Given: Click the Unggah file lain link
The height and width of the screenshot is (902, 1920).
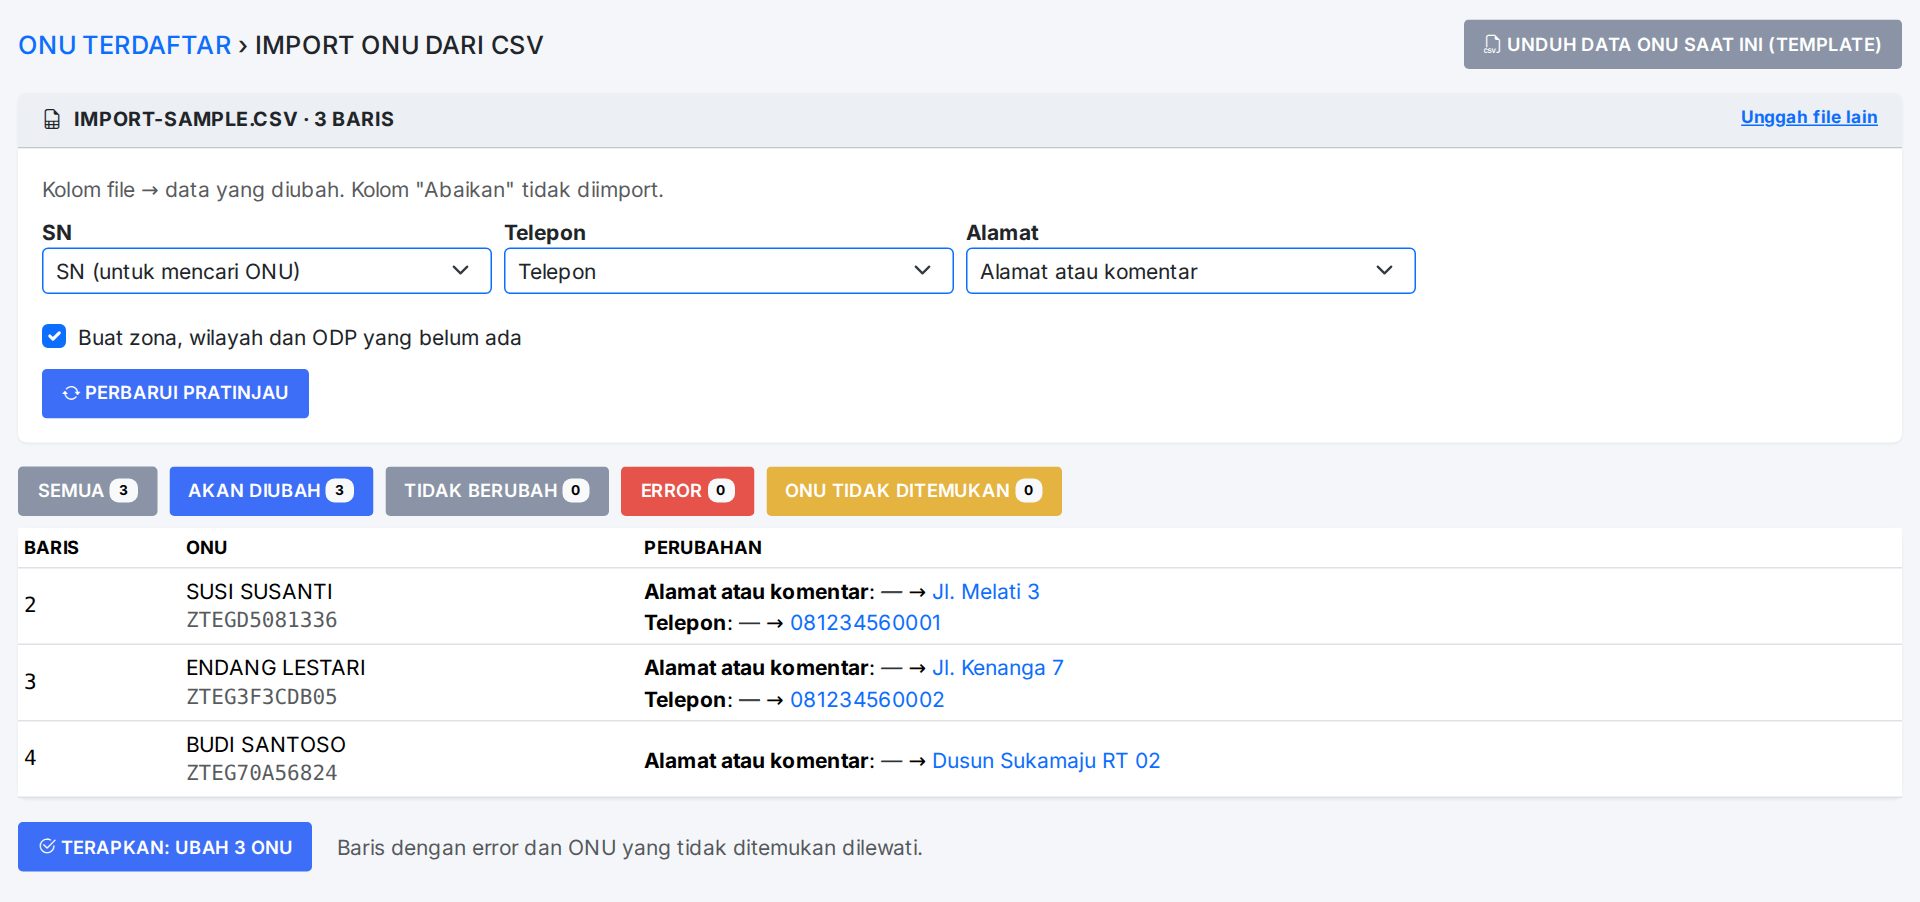Looking at the screenshot, I should click(1809, 117).
